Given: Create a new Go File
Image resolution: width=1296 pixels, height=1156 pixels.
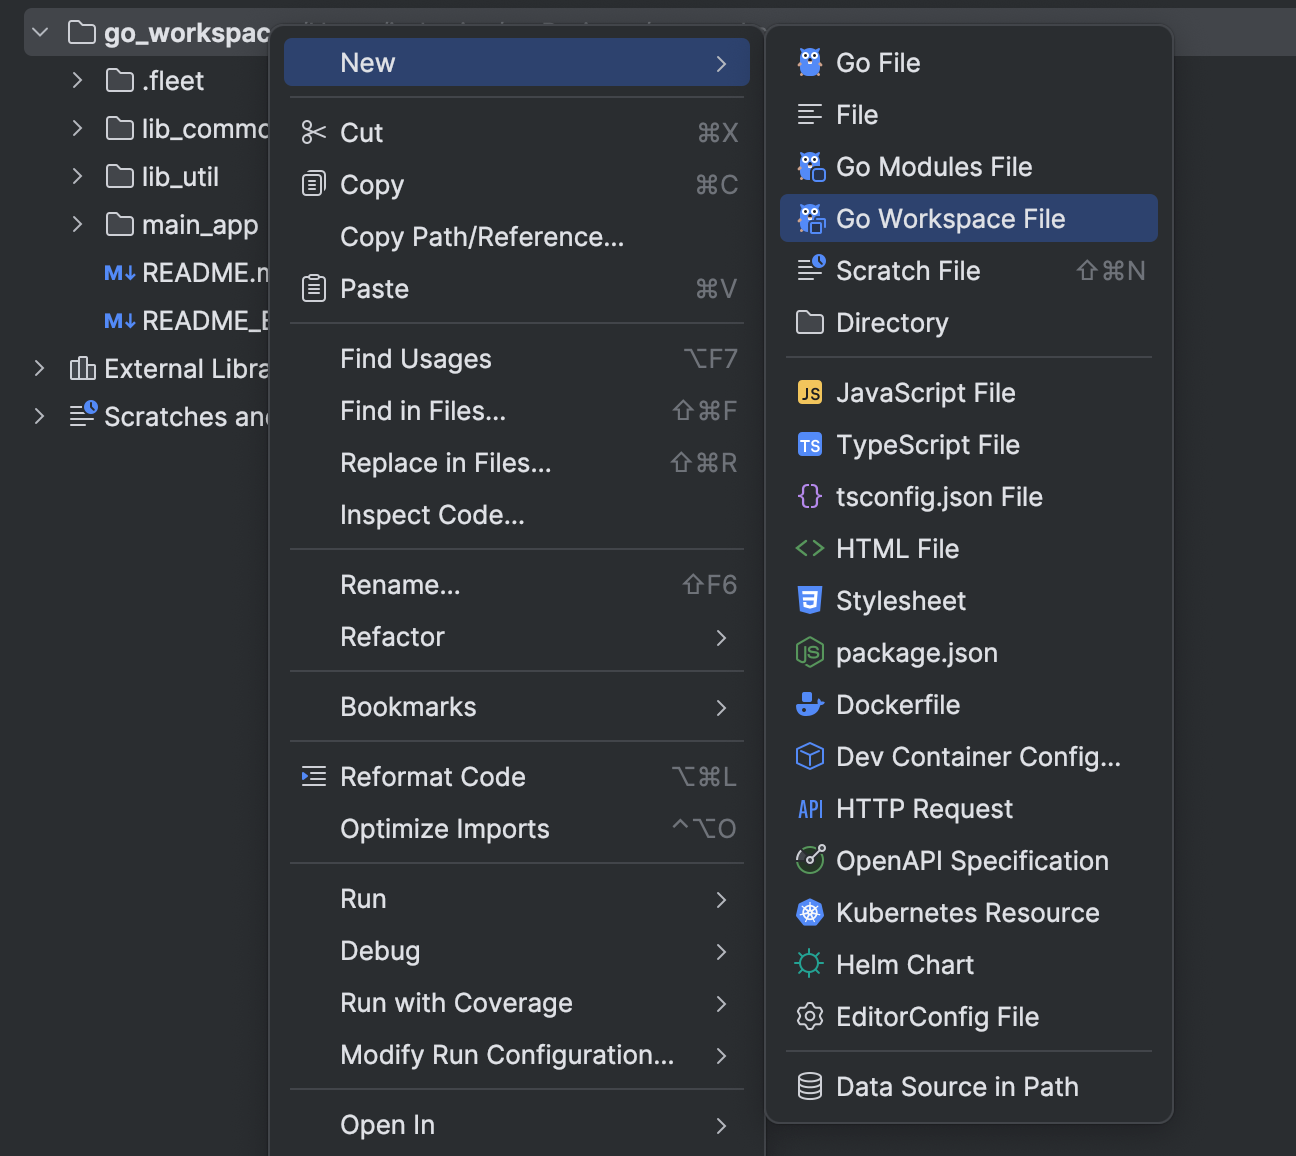Looking at the screenshot, I should [878, 62].
